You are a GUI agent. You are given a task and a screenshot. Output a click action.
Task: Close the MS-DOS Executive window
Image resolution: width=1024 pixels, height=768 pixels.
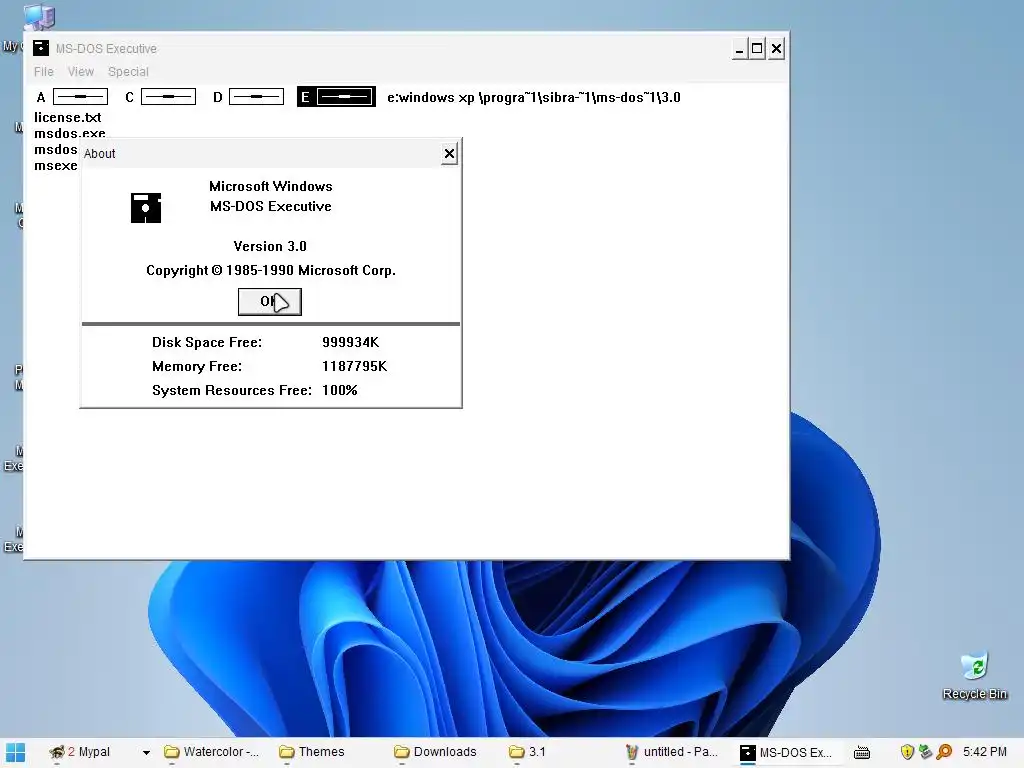[x=776, y=48]
